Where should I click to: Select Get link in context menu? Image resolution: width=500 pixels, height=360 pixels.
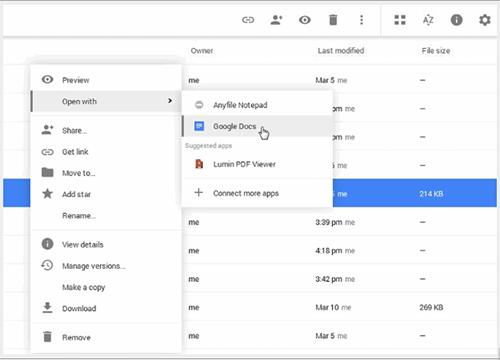[x=106, y=152]
